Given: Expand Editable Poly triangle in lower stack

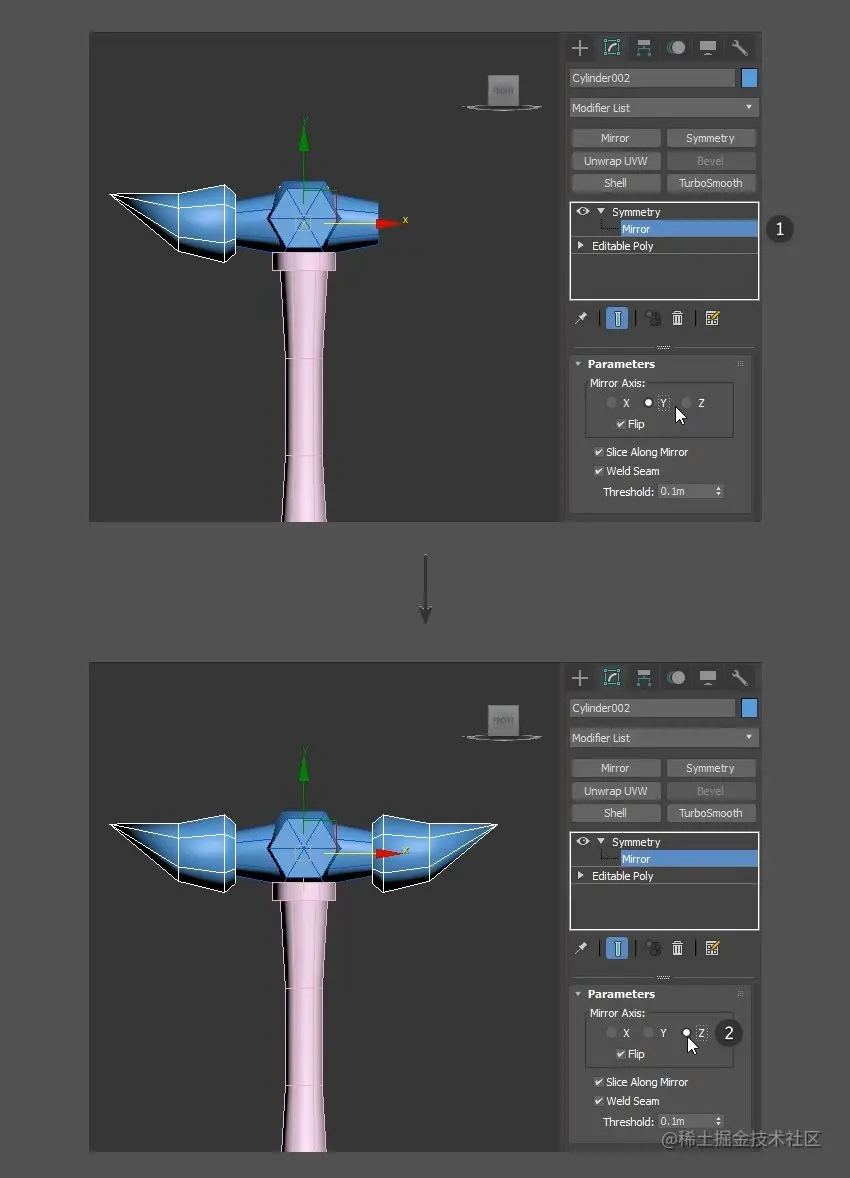Looking at the screenshot, I should (580, 876).
